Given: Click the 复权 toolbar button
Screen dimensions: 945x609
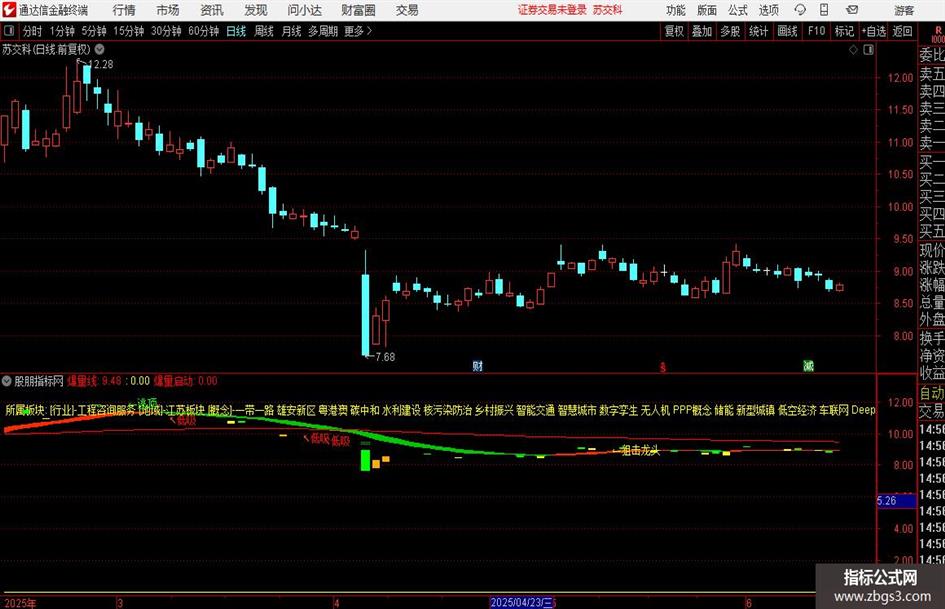Looking at the screenshot, I should point(674,31).
